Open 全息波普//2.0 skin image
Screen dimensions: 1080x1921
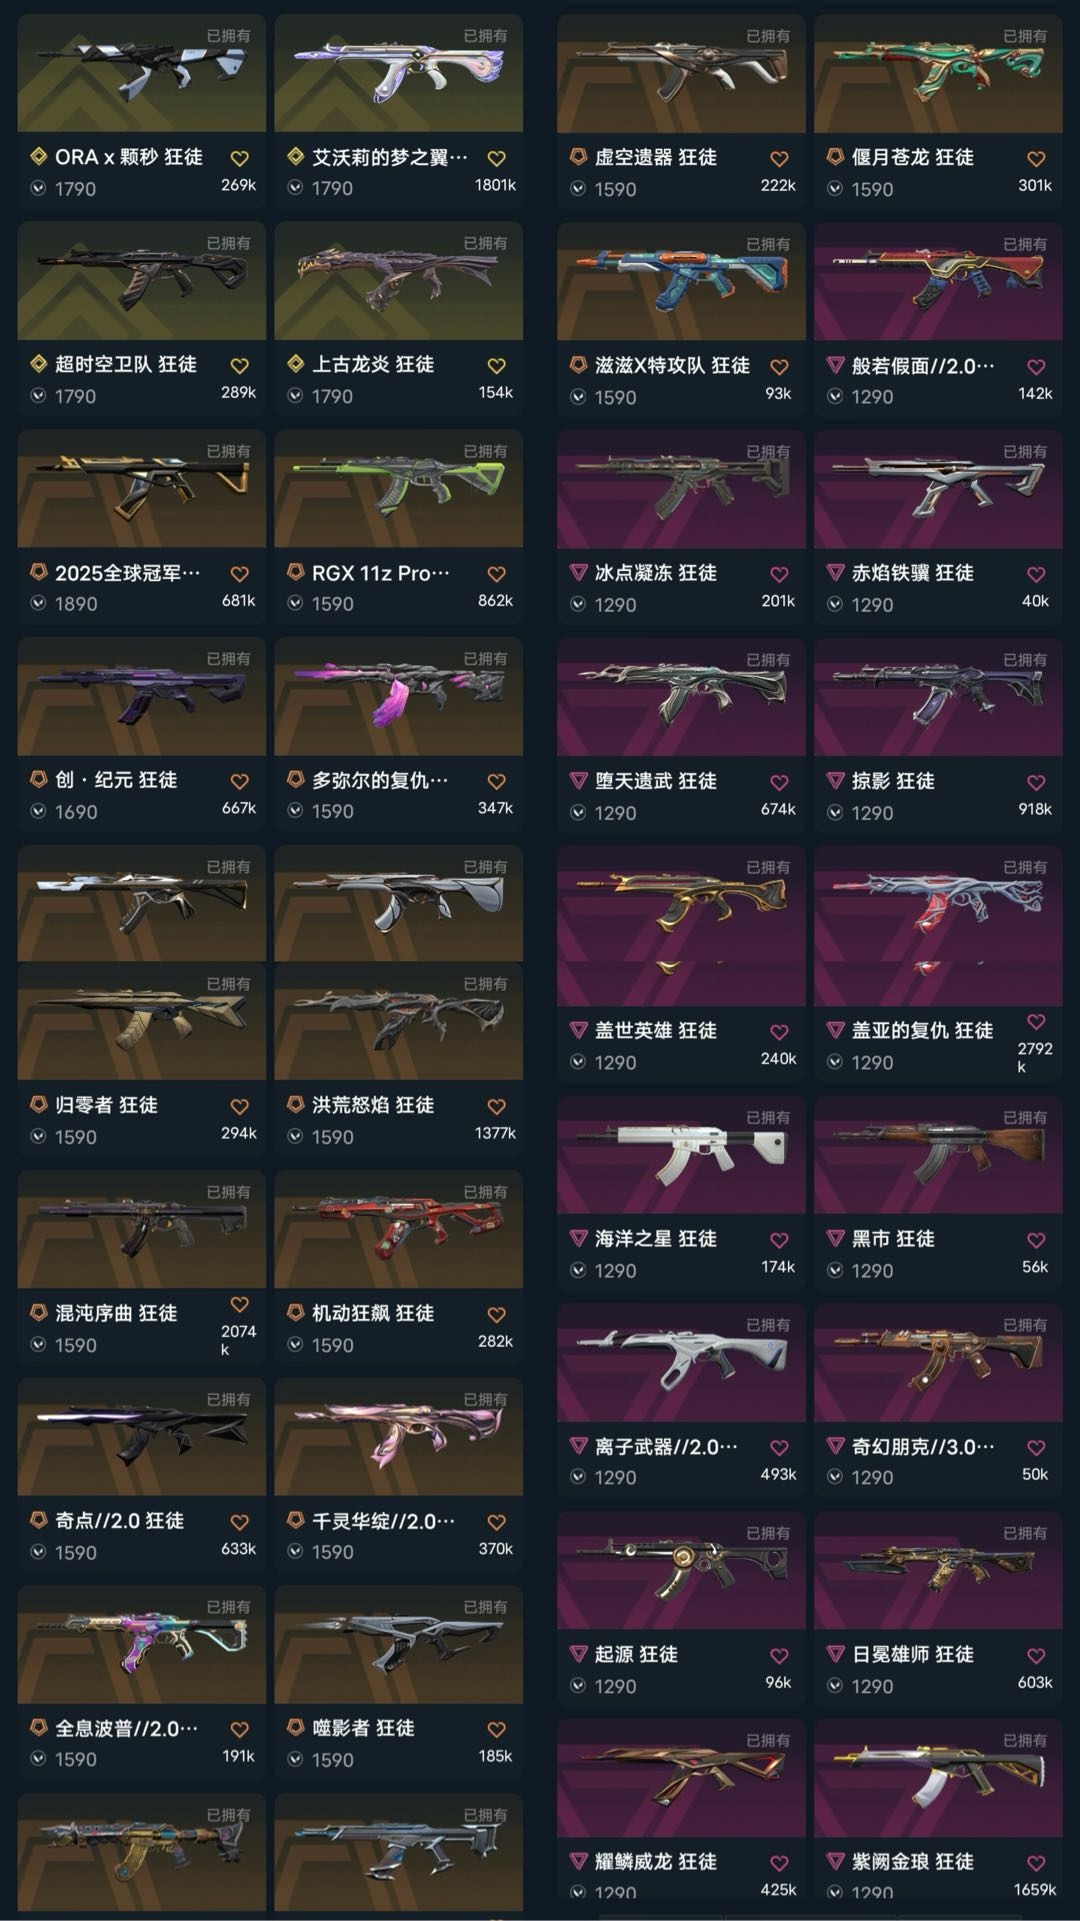[141, 1644]
